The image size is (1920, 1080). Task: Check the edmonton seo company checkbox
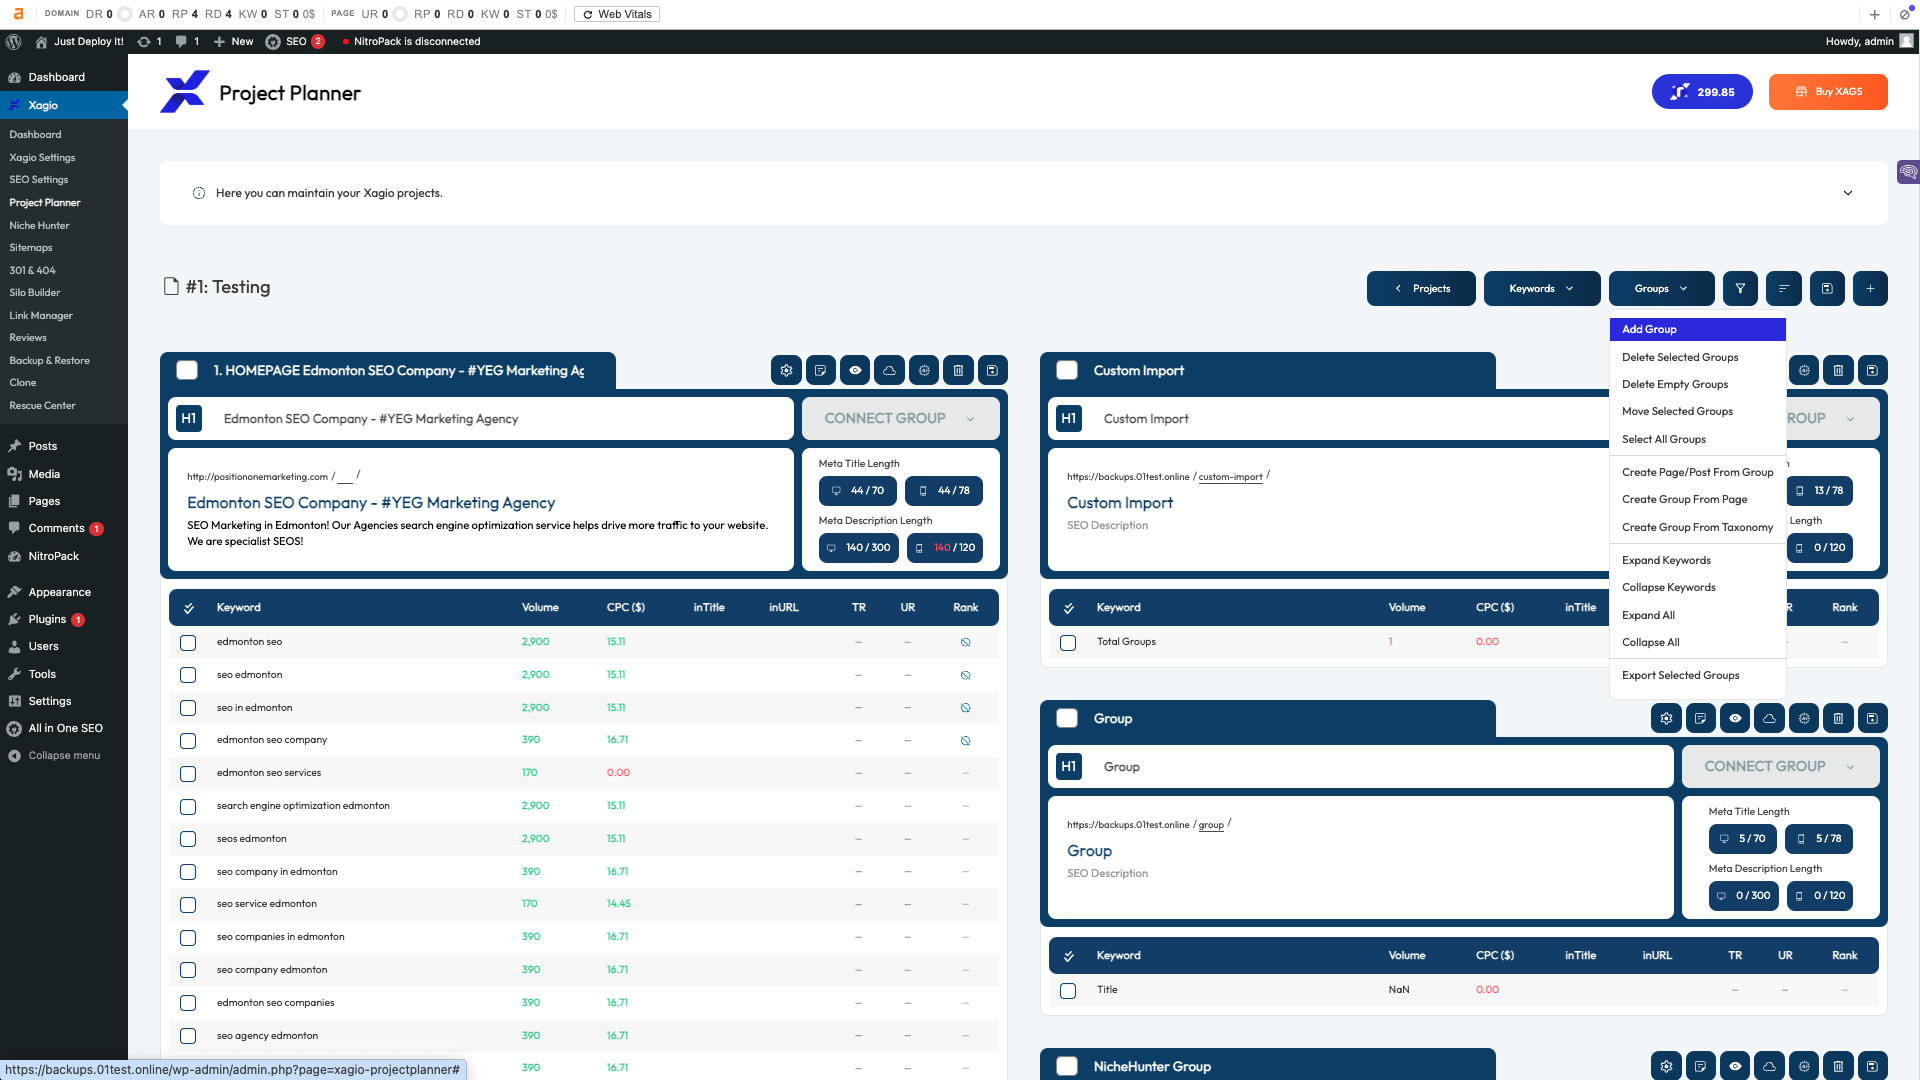pyautogui.click(x=188, y=741)
